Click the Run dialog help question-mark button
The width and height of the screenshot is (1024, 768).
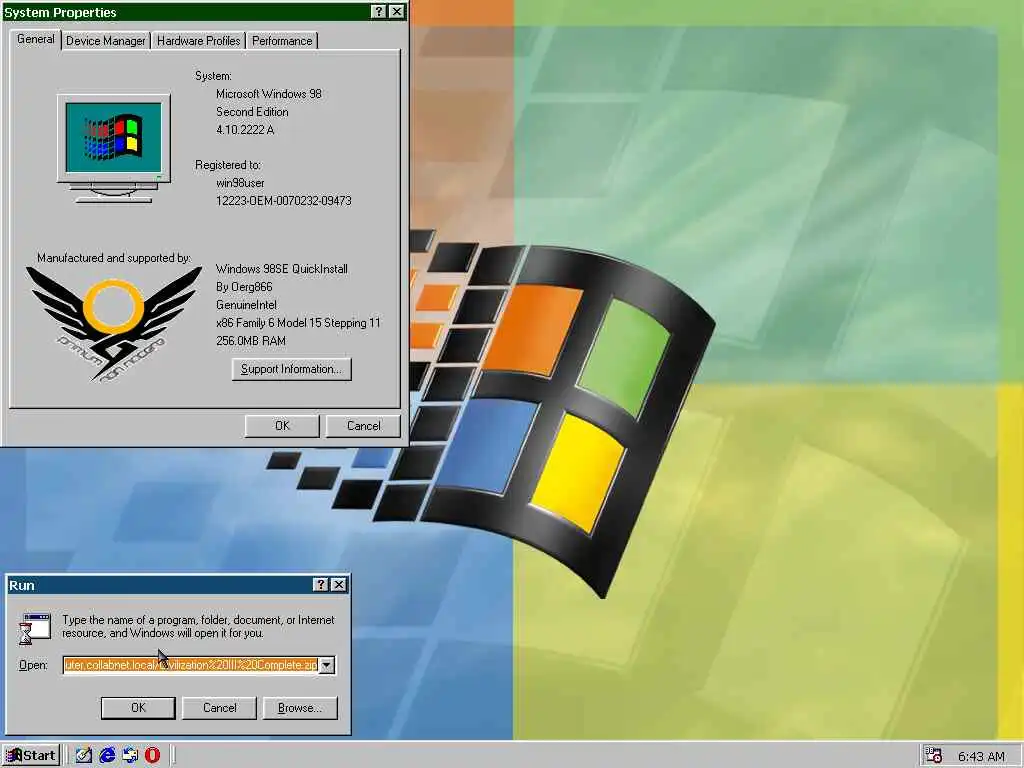[321, 584]
